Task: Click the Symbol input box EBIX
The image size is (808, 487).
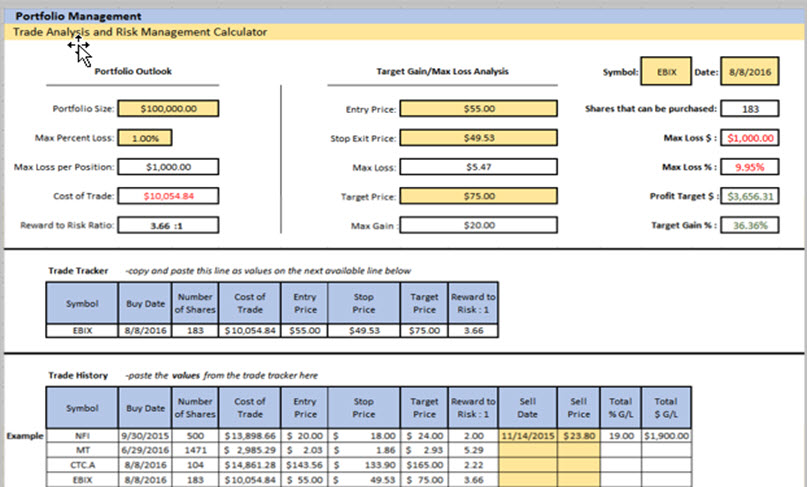Action: click(x=666, y=72)
